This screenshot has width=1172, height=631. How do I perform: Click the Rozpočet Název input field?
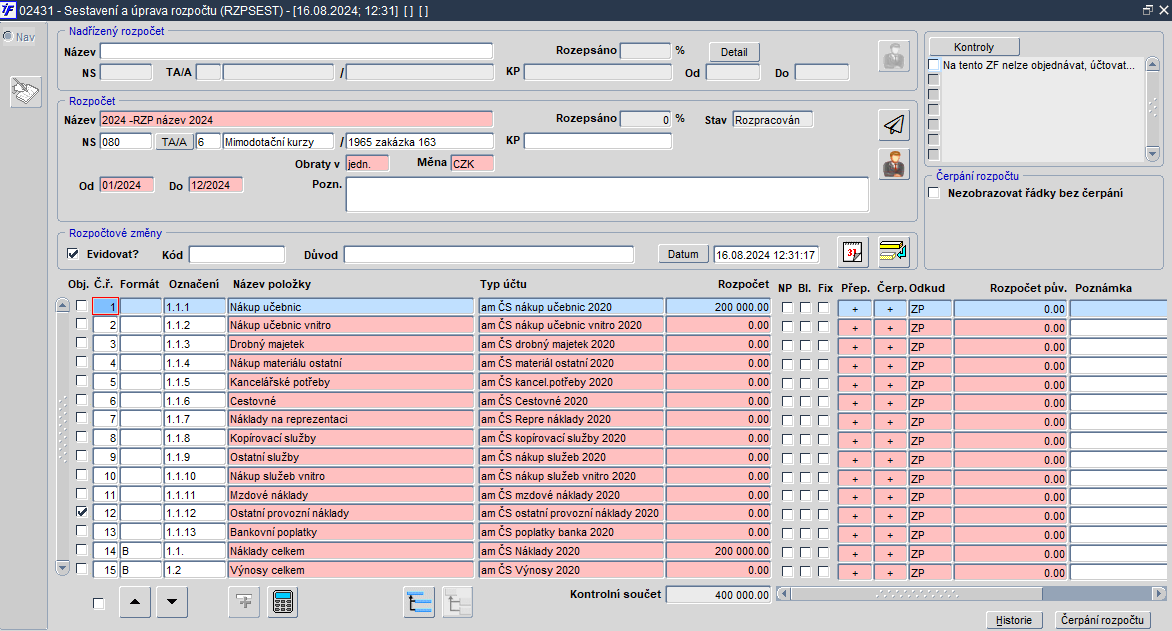[x=296, y=120]
